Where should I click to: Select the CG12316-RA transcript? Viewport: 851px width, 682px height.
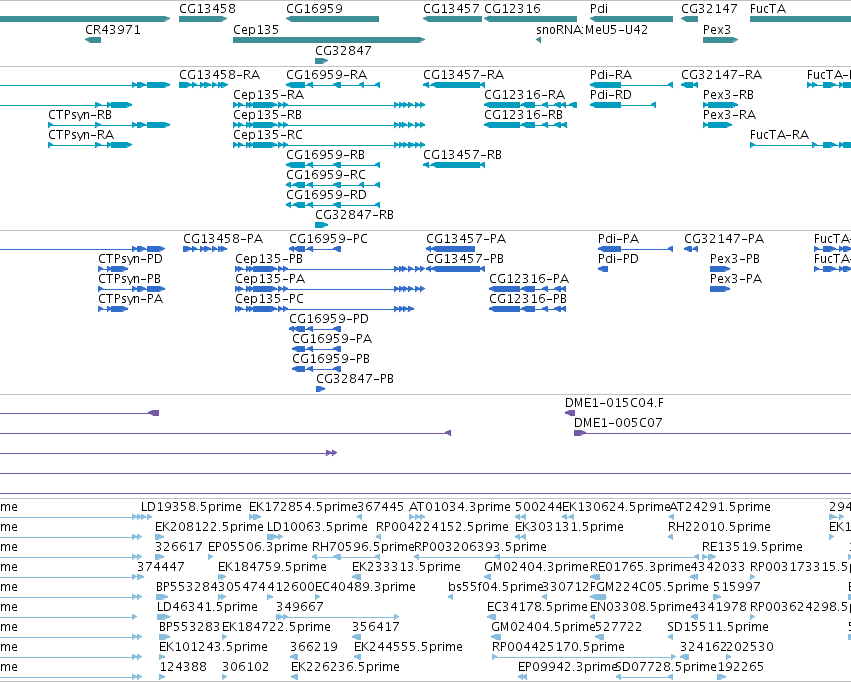(530, 105)
